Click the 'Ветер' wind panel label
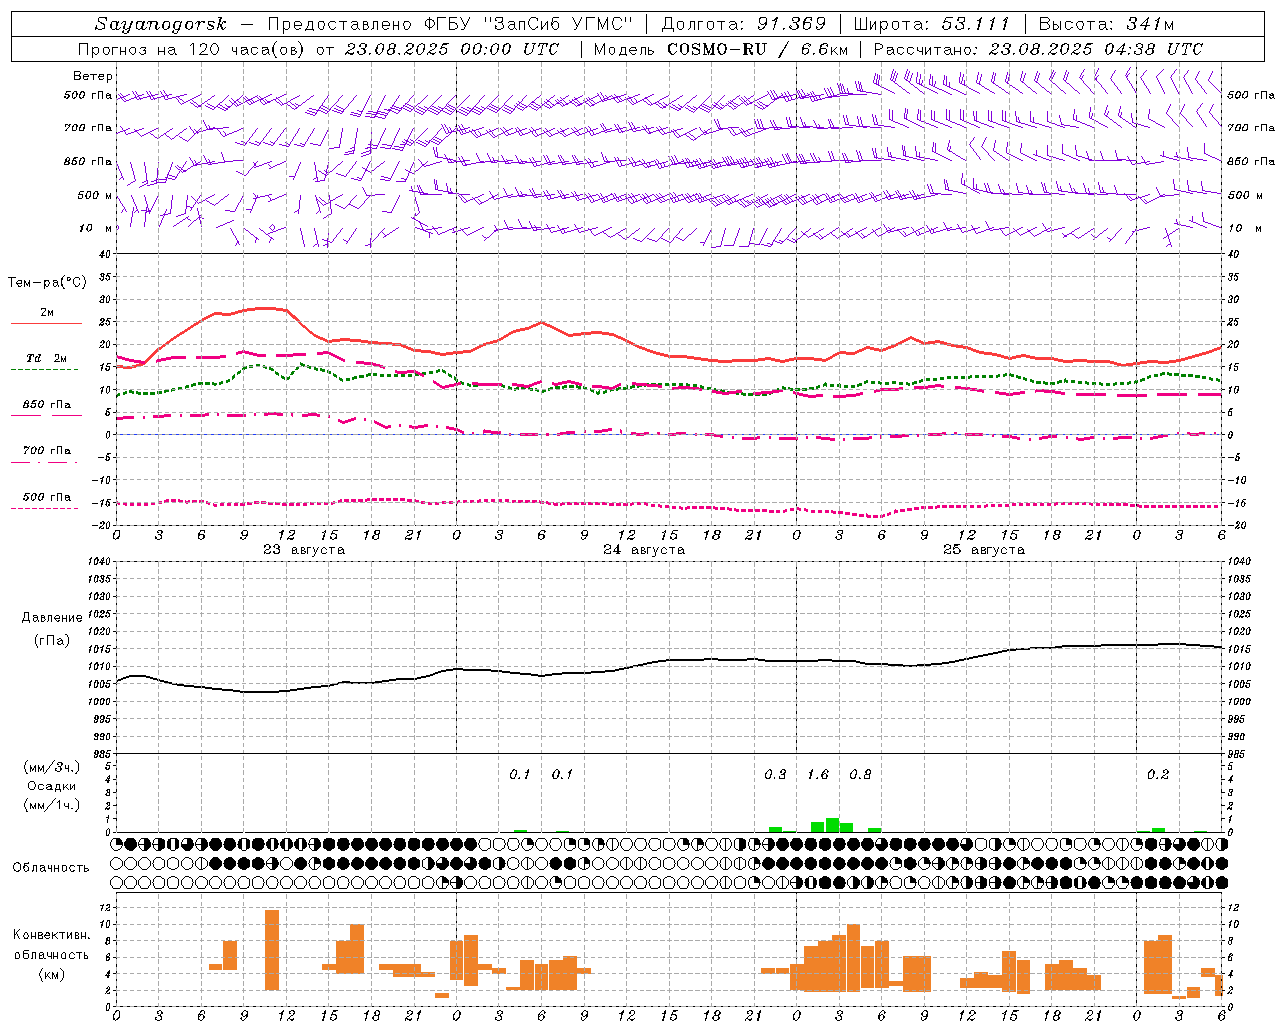Viewport: 1280px width, 1024px height. (x=93, y=76)
